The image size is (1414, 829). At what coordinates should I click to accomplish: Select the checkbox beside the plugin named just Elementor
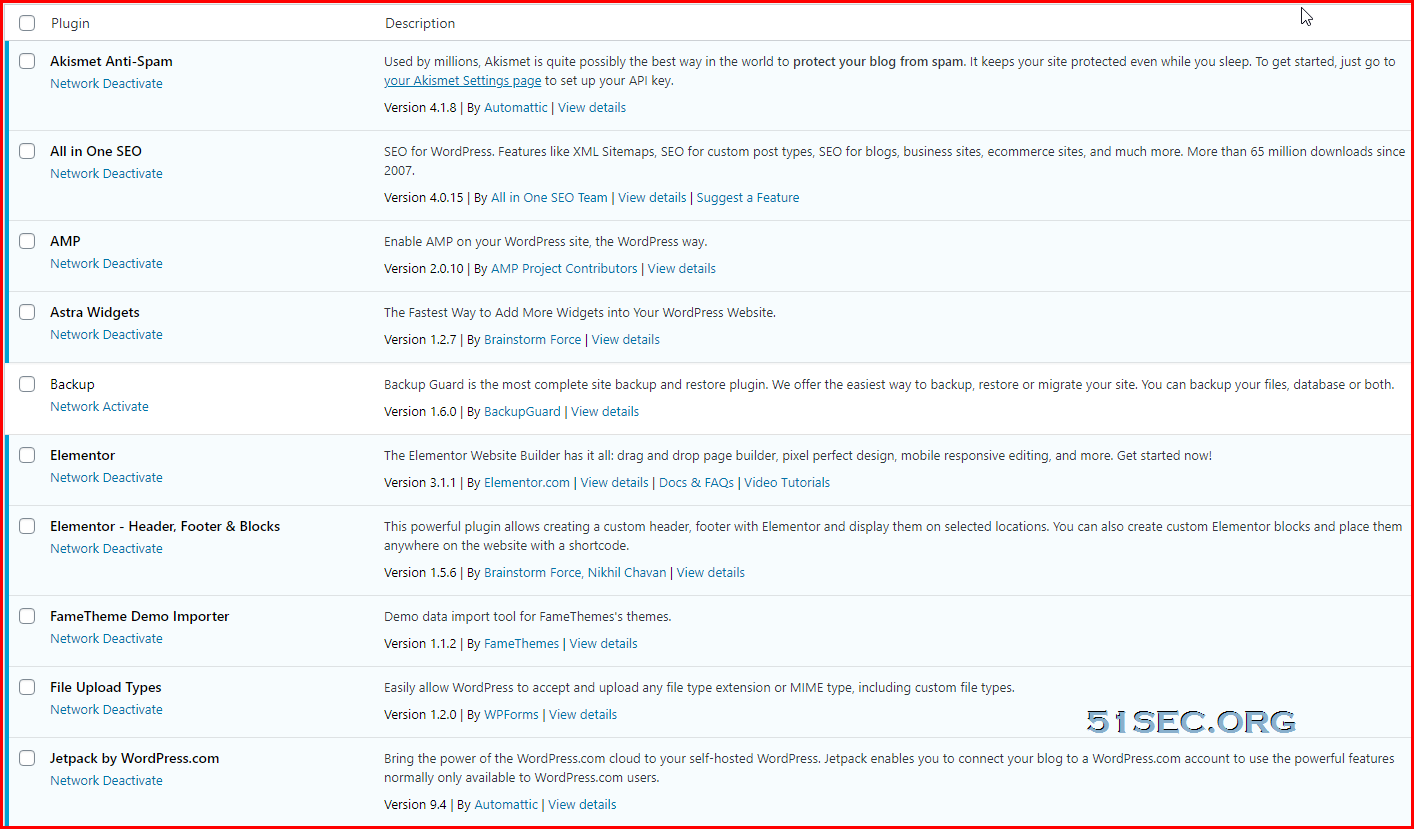click(x=27, y=455)
